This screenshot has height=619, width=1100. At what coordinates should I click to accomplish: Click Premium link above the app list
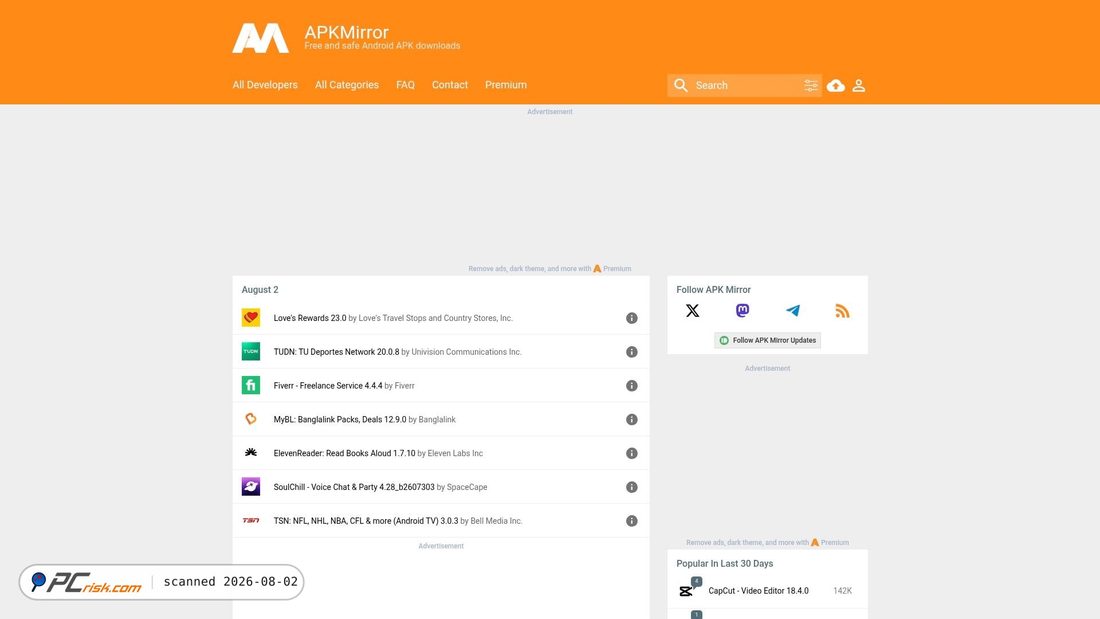point(617,269)
